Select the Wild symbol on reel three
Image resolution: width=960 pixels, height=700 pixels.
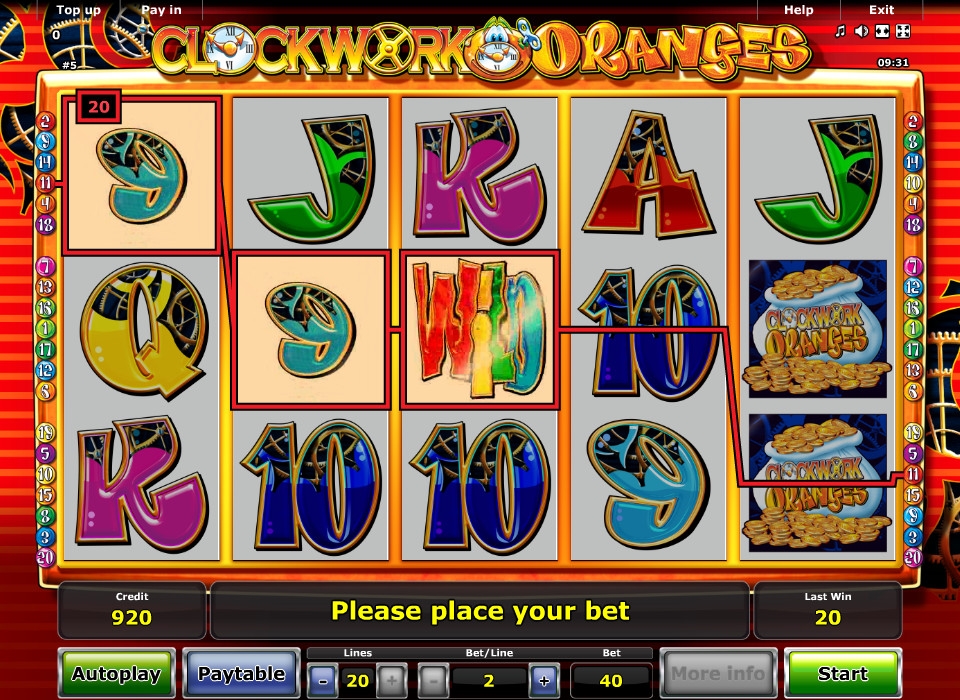coord(479,329)
